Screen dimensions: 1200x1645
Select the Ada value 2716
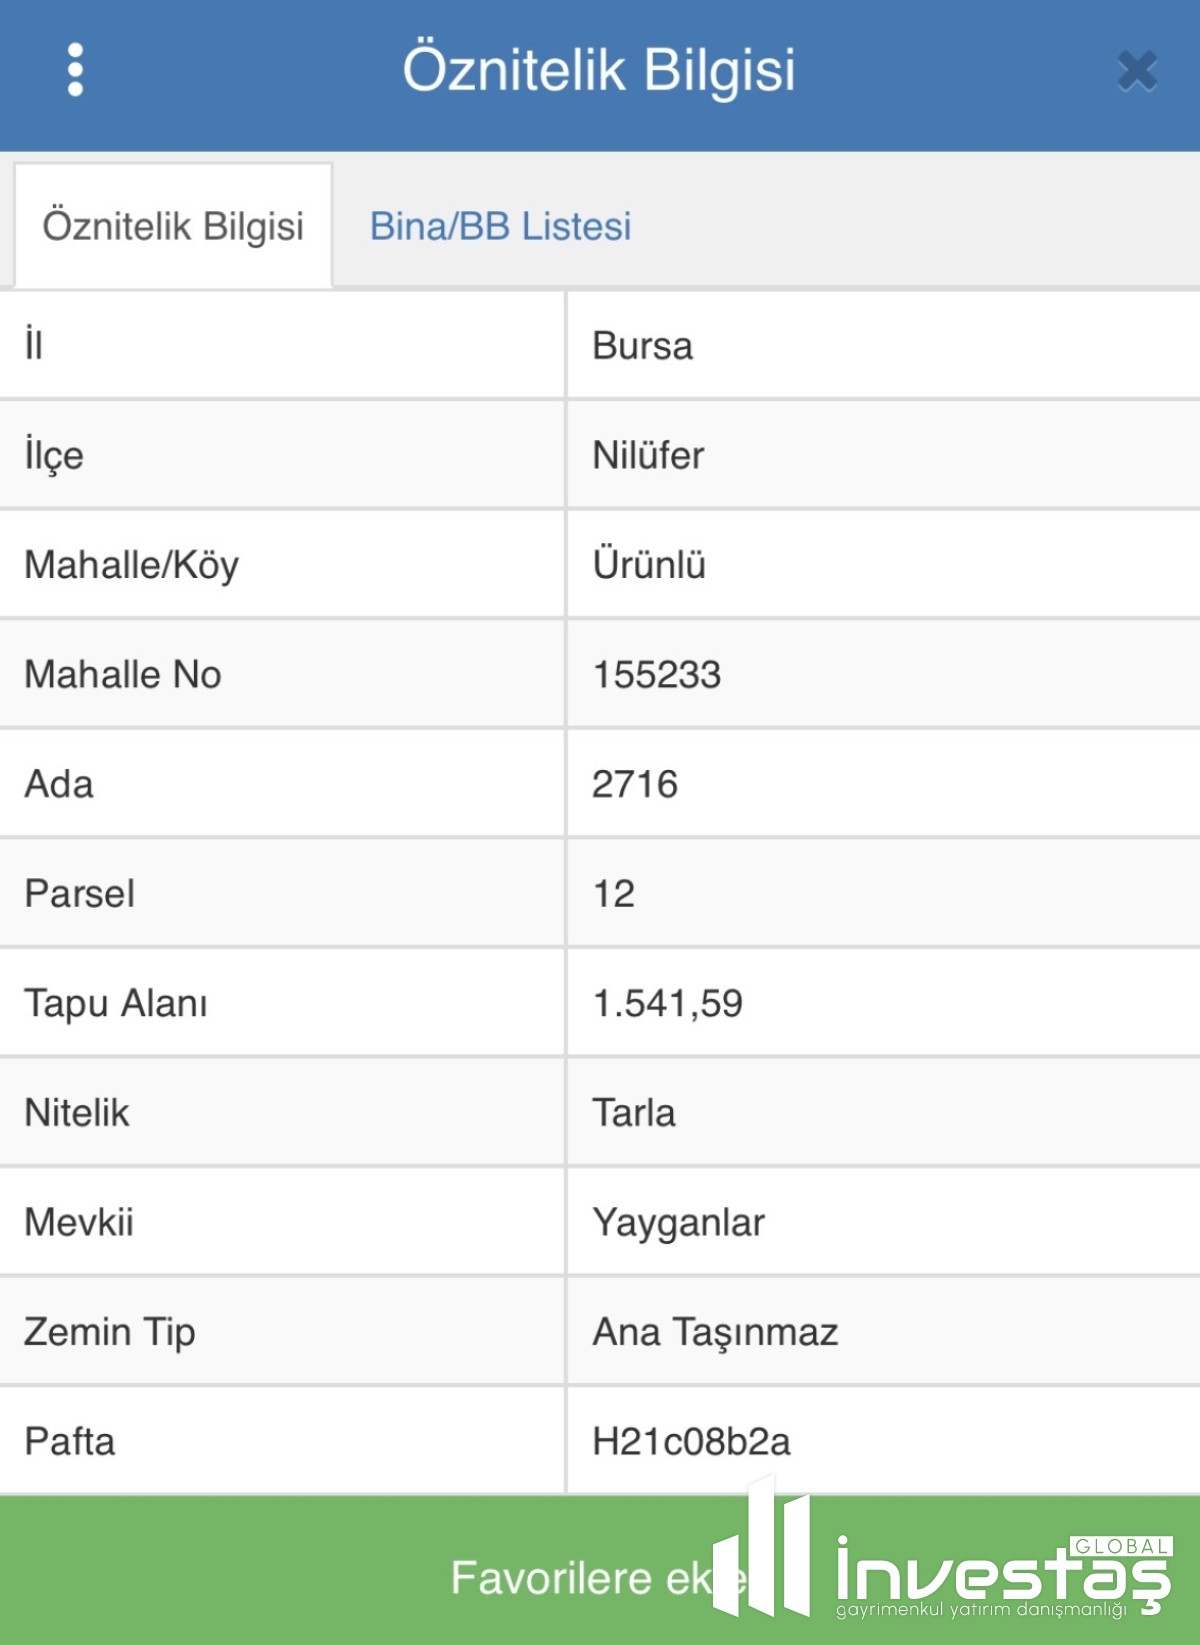pos(635,784)
